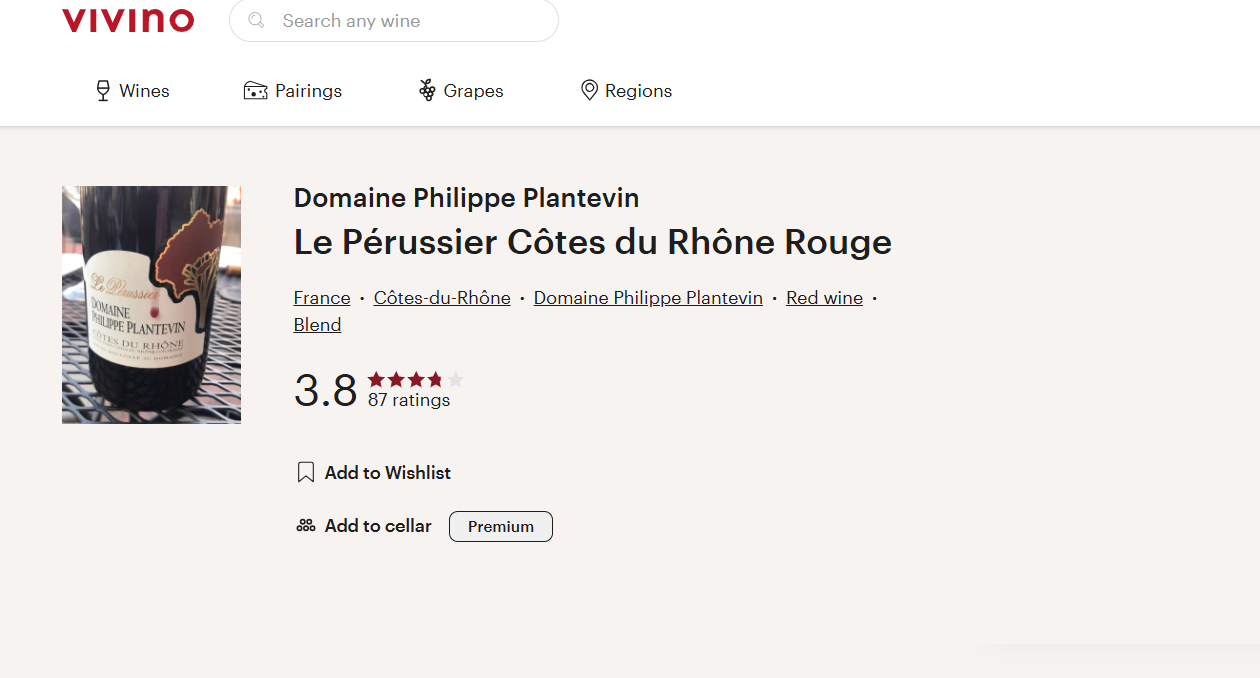Follow the Côtes-du-Rhône region link
Viewport: 1260px width, 678px height.
click(442, 298)
